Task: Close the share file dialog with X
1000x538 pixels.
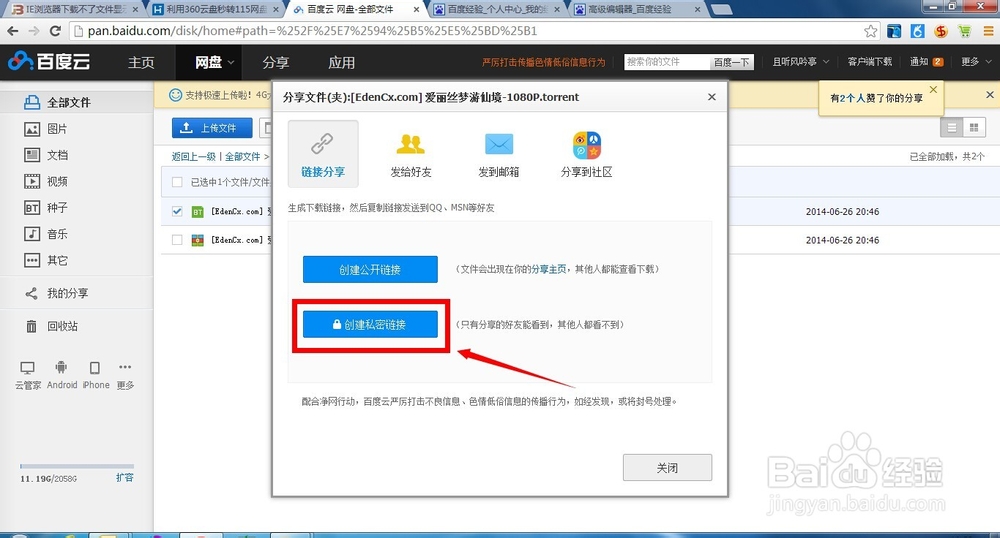Action: click(712, 97)
